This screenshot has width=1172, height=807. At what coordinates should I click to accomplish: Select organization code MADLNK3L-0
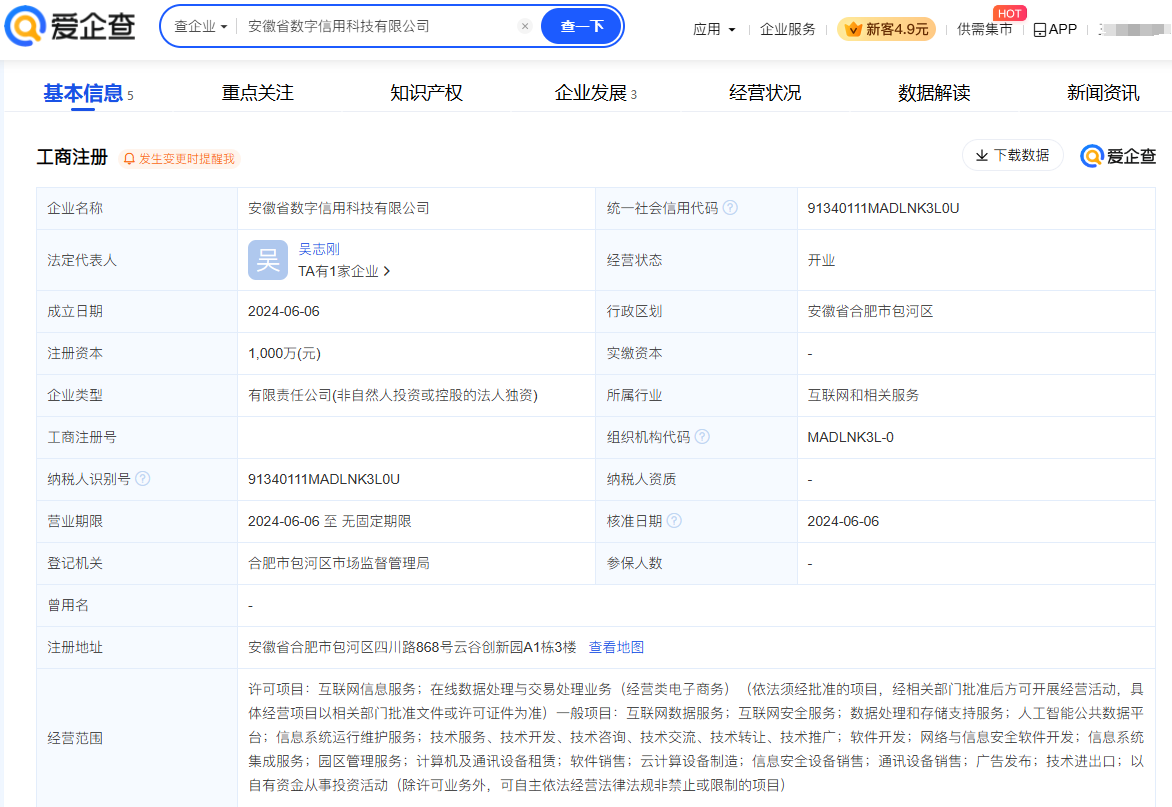(x=850, y=437)
